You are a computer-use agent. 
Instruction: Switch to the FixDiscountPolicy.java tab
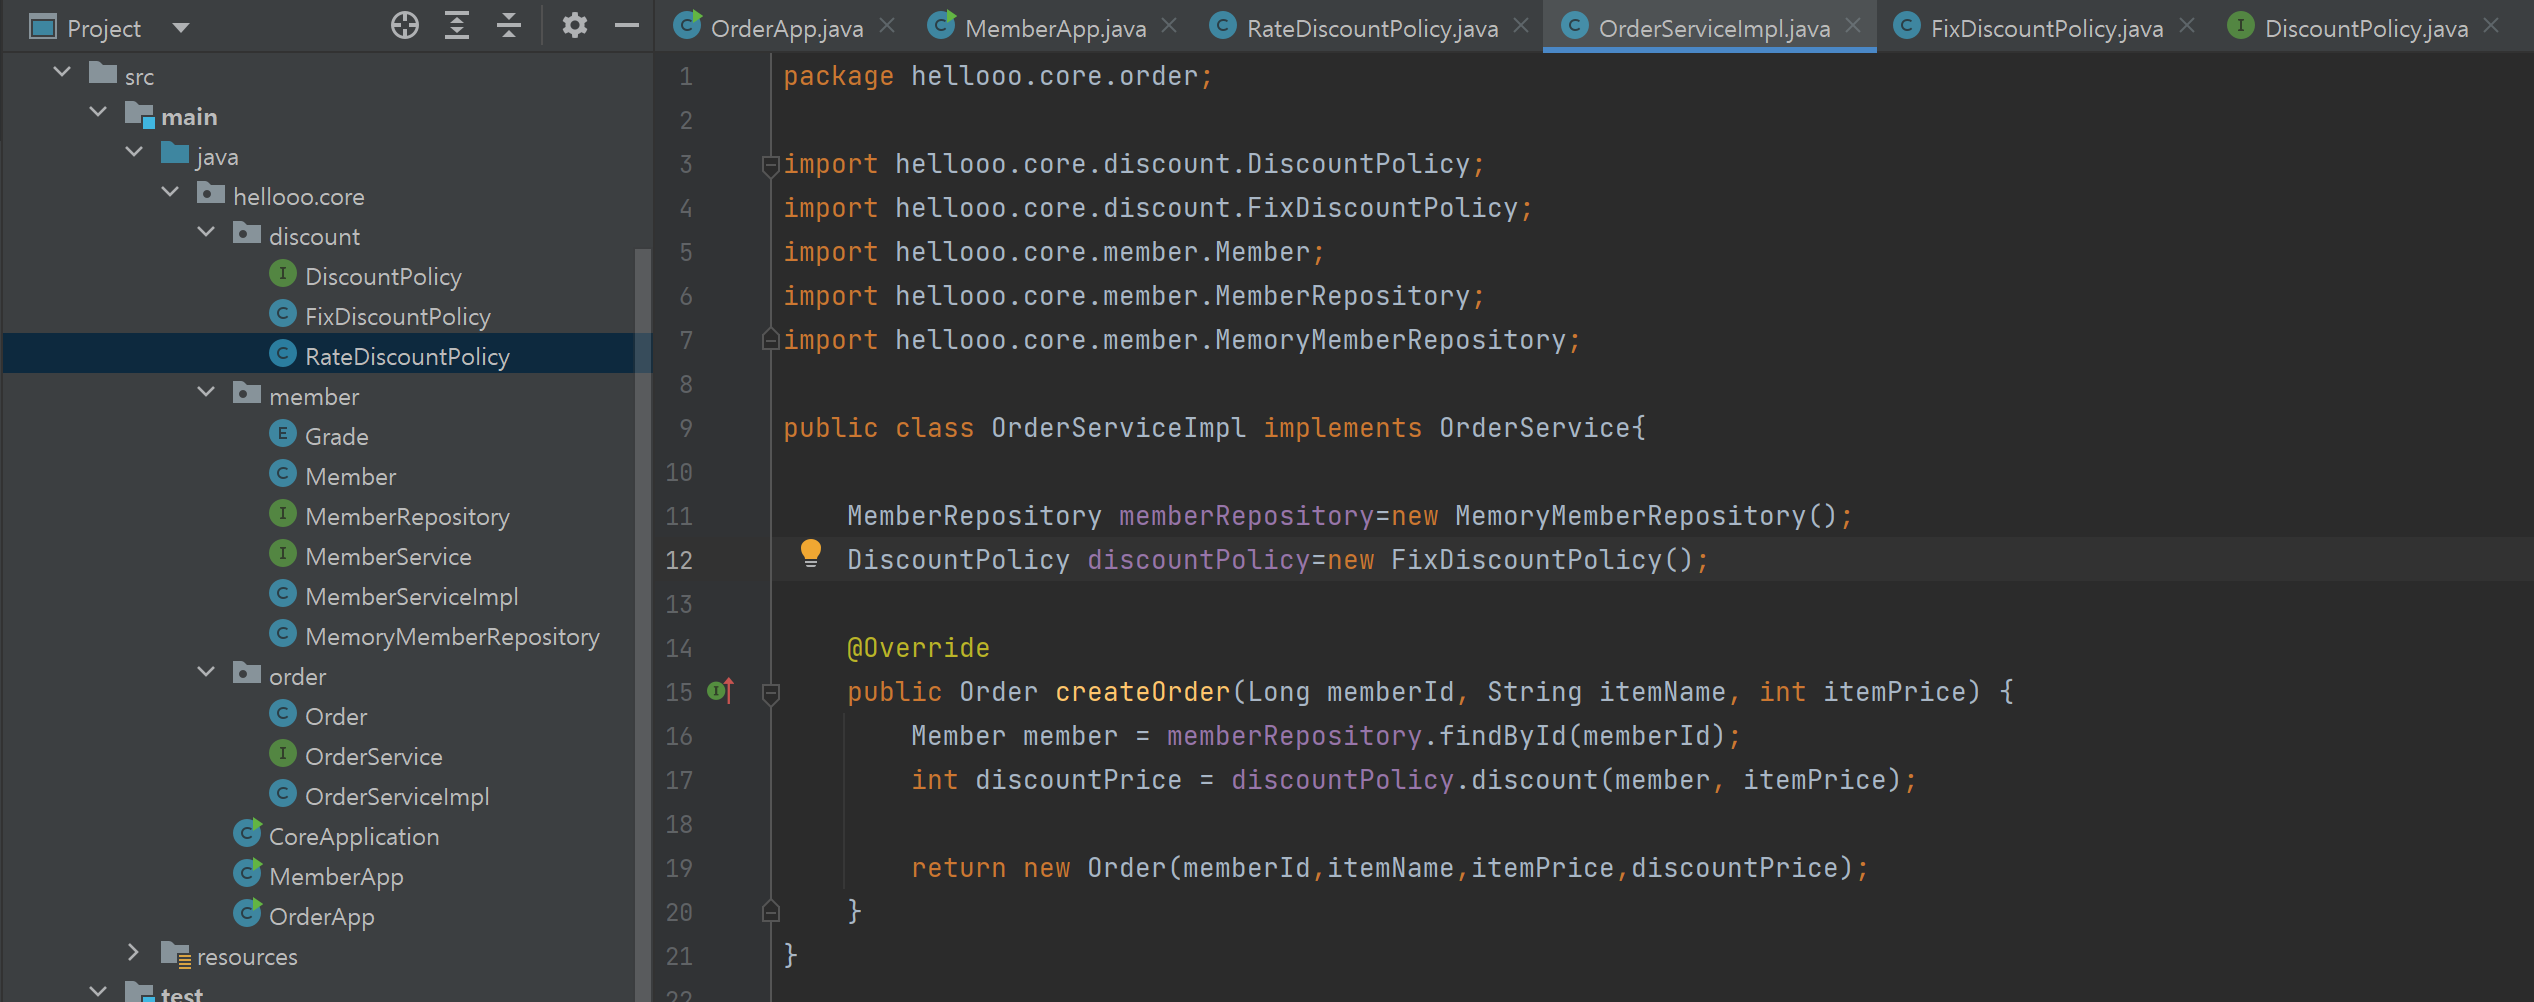[2046, 28]
